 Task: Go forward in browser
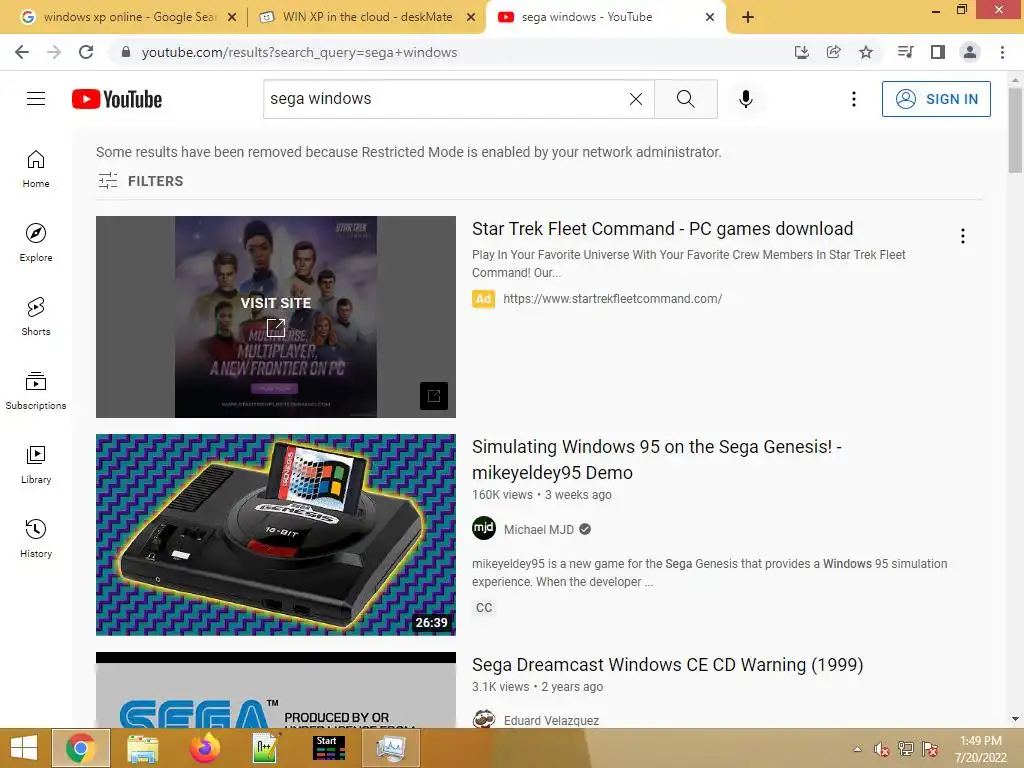pos(54,52)
